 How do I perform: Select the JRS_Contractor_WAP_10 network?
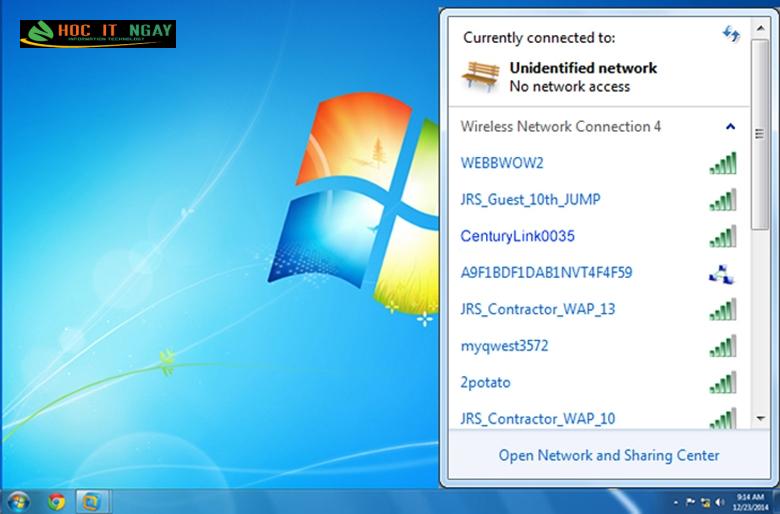coord(599,416)
